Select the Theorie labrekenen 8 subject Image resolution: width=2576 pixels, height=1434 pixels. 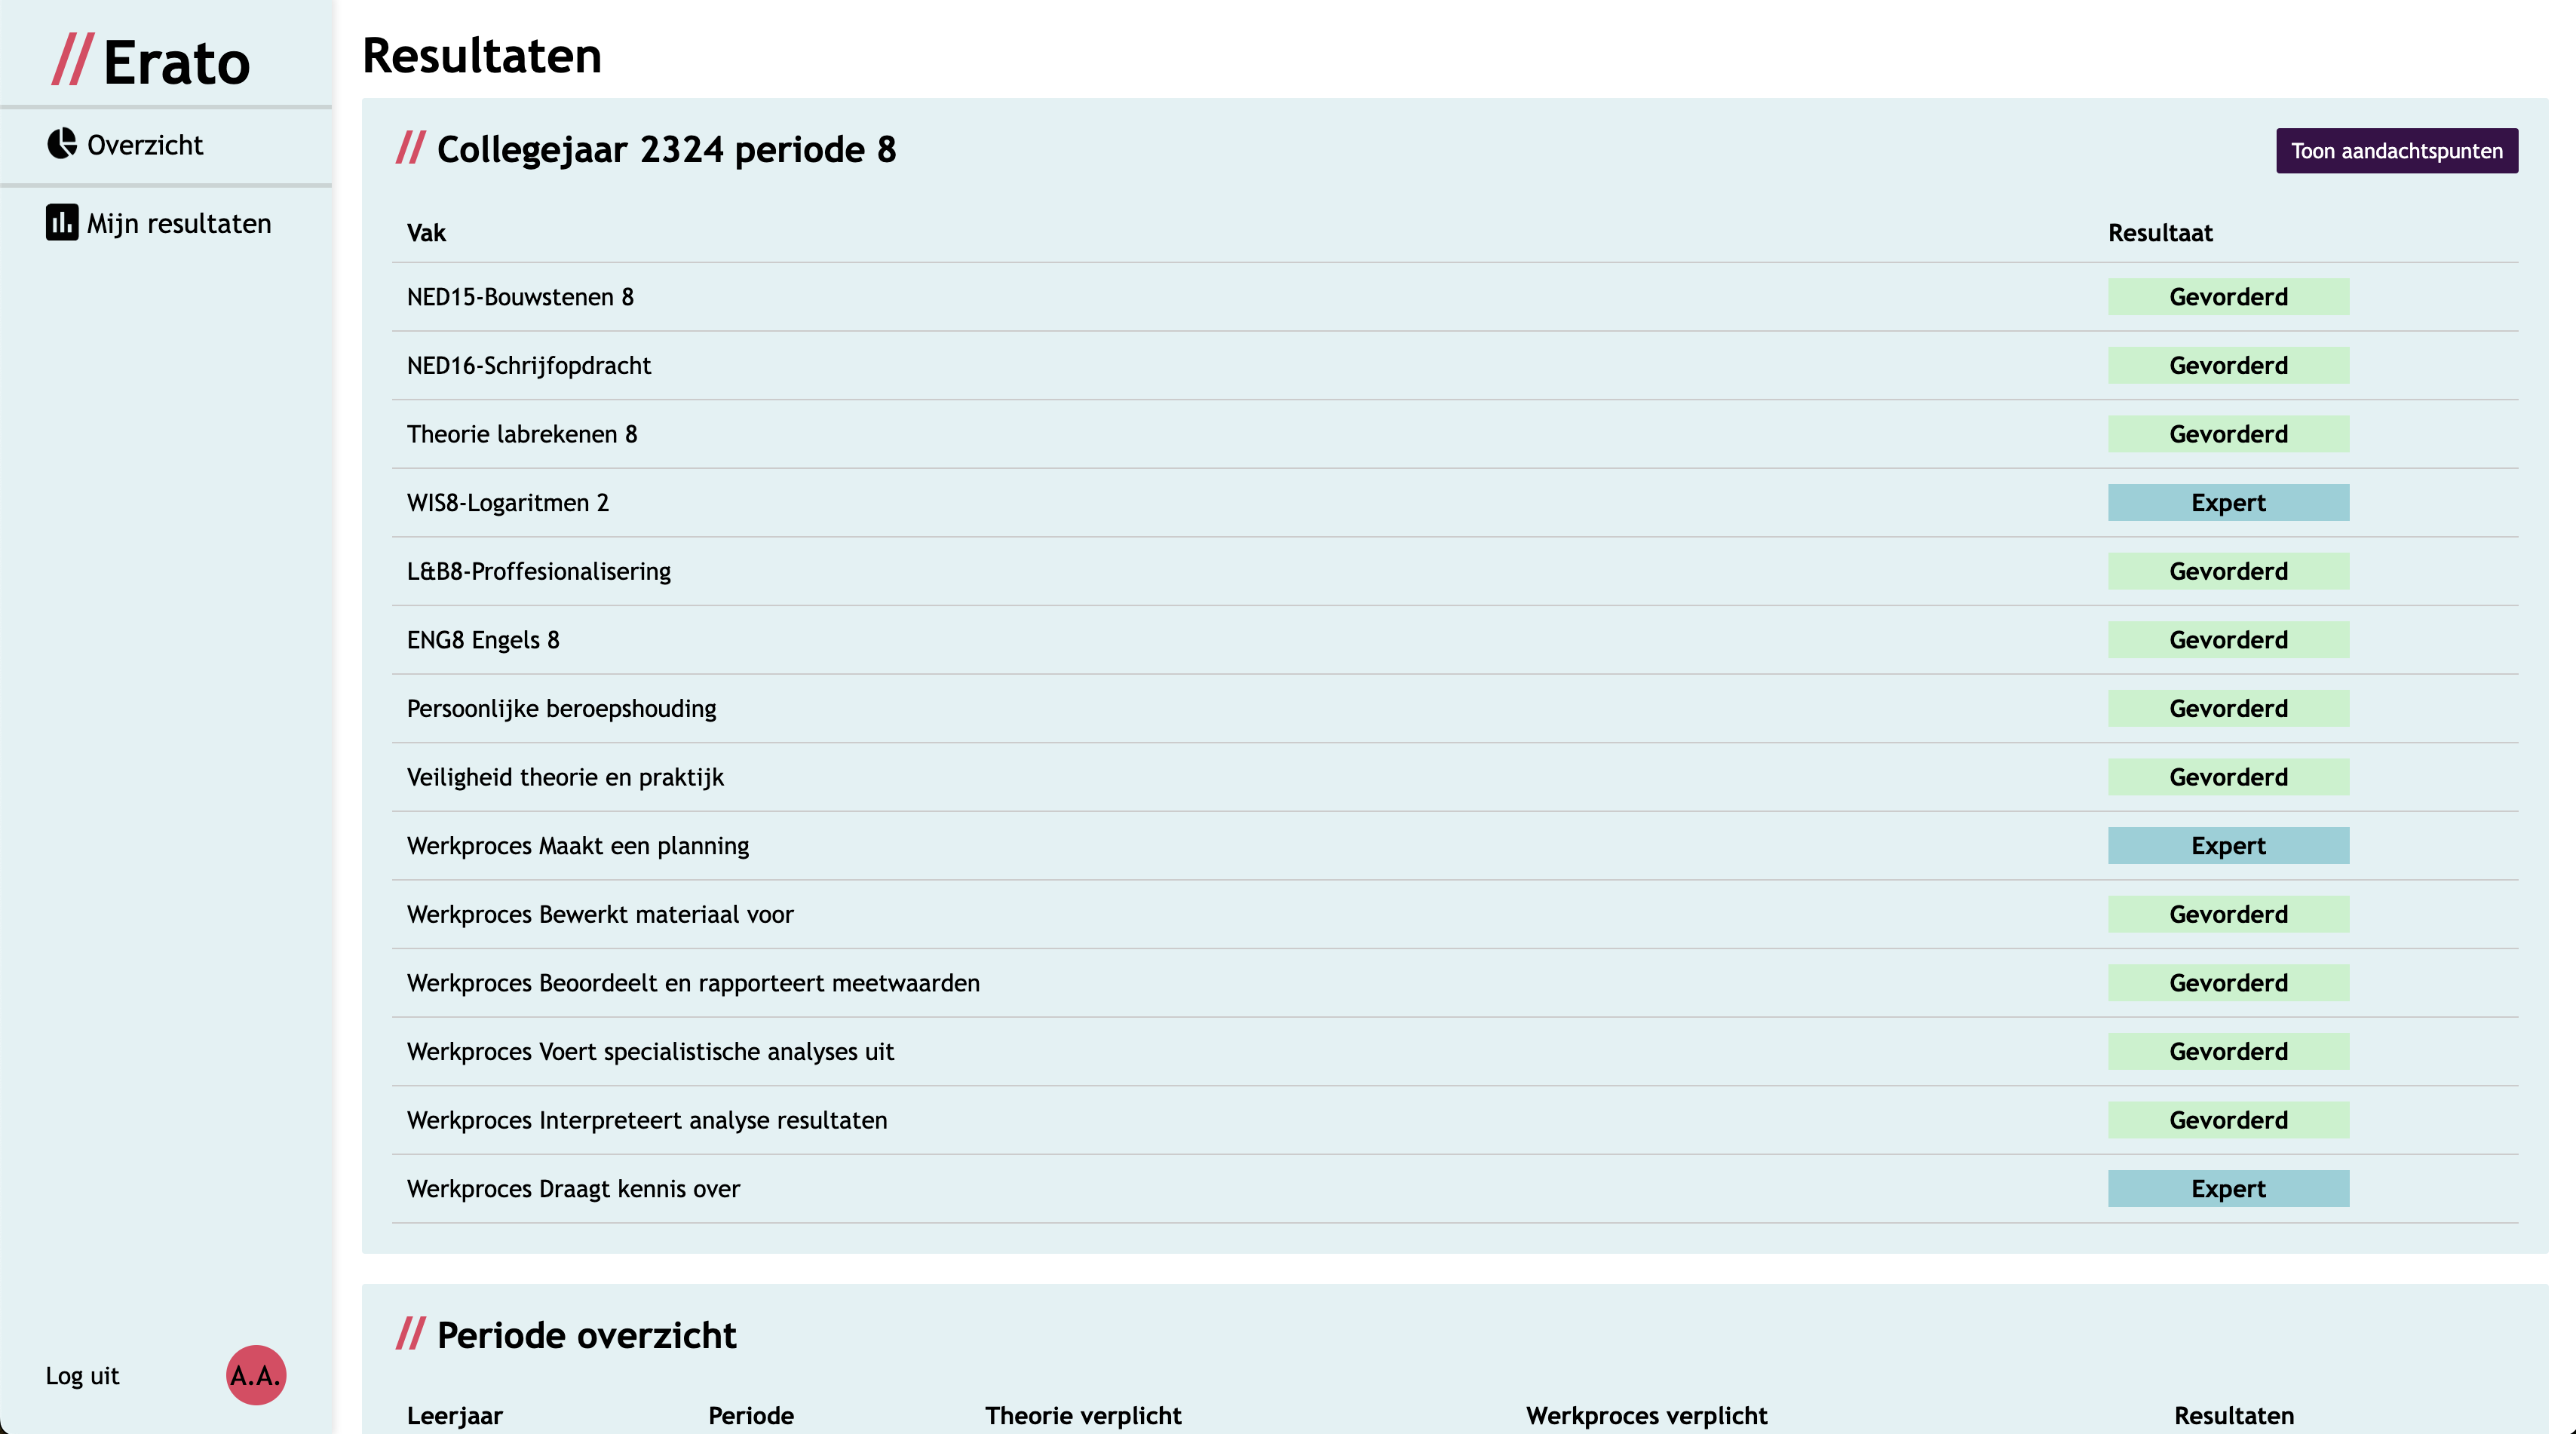click(521, 434)
